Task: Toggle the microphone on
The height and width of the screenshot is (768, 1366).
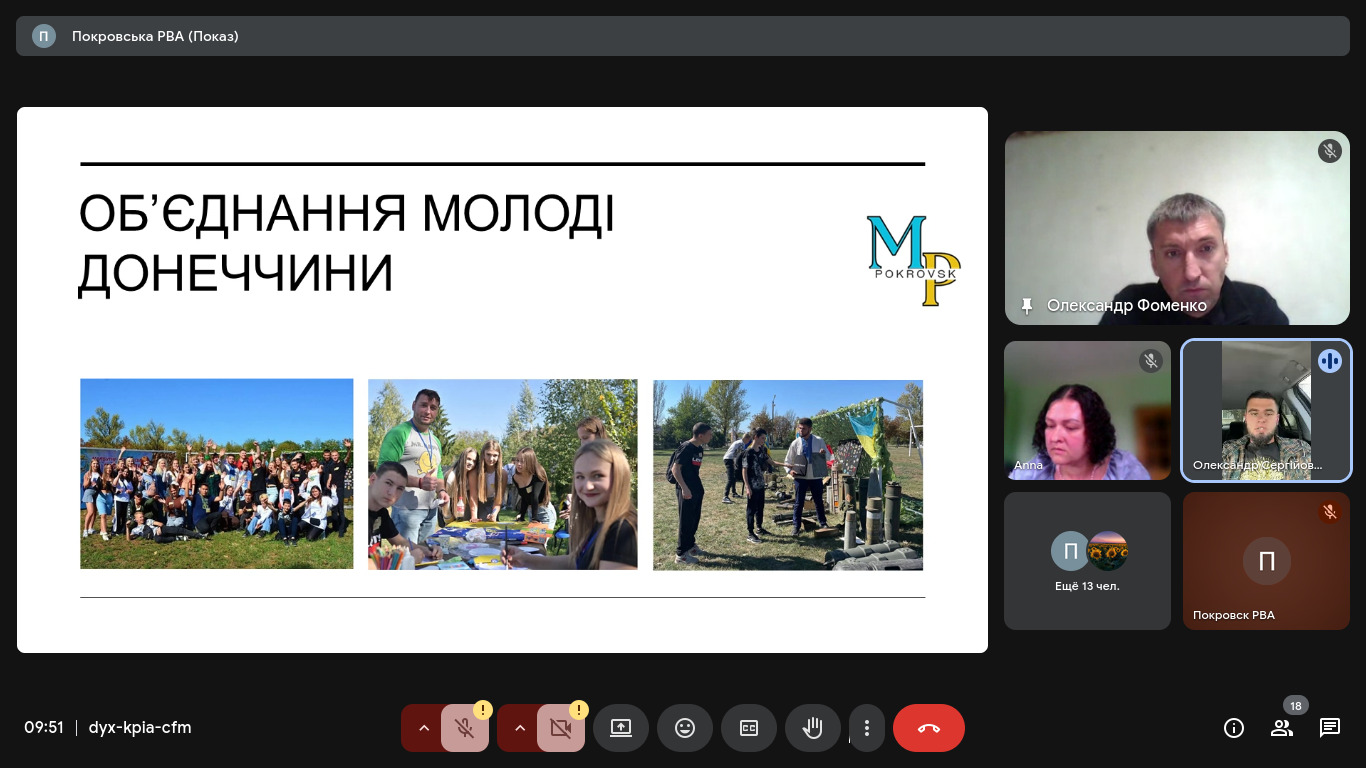Action: (465, 728)
